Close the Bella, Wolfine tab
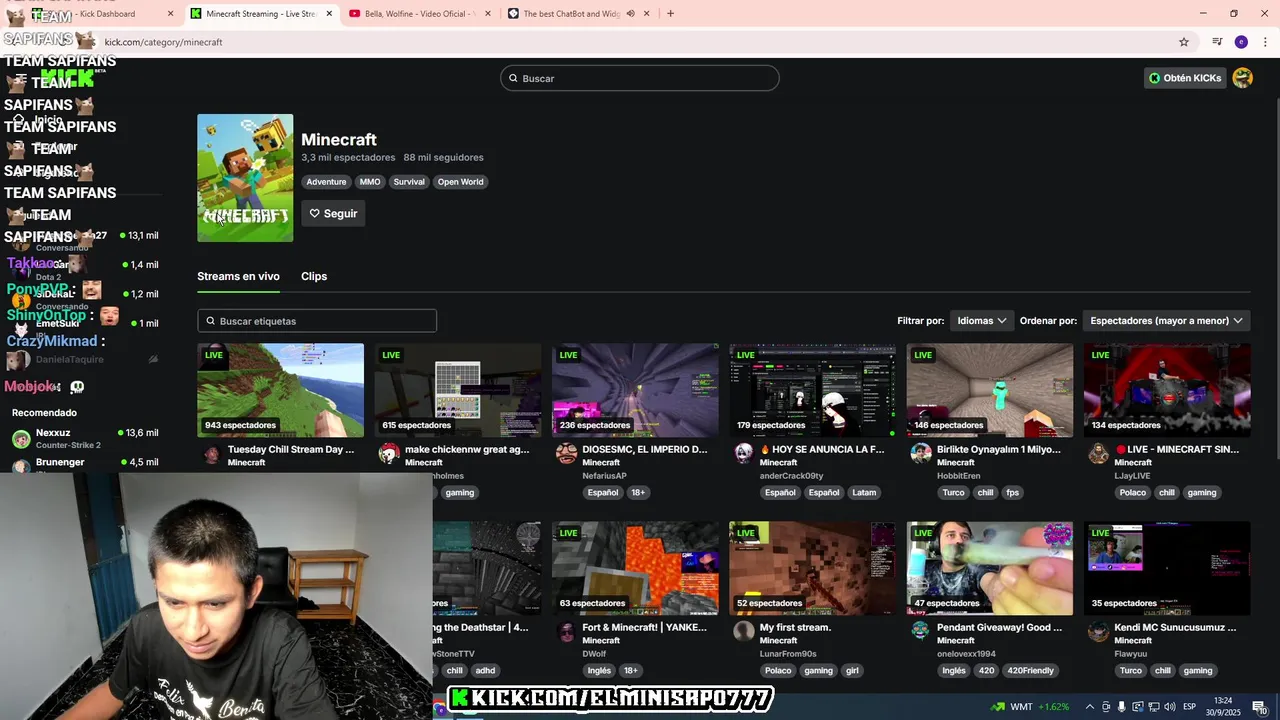 click(488, 14)
